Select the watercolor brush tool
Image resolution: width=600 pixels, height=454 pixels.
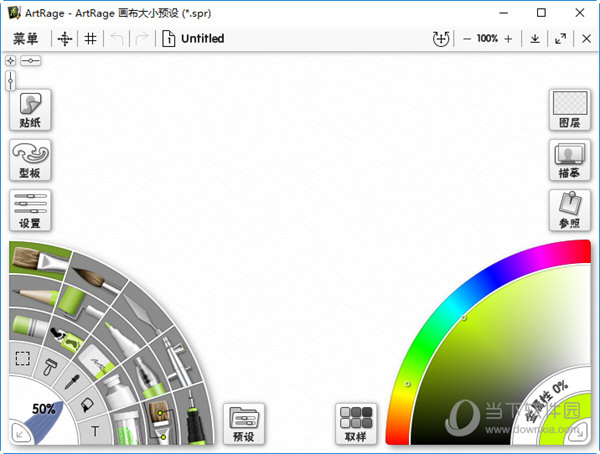[x=96, y=279]
